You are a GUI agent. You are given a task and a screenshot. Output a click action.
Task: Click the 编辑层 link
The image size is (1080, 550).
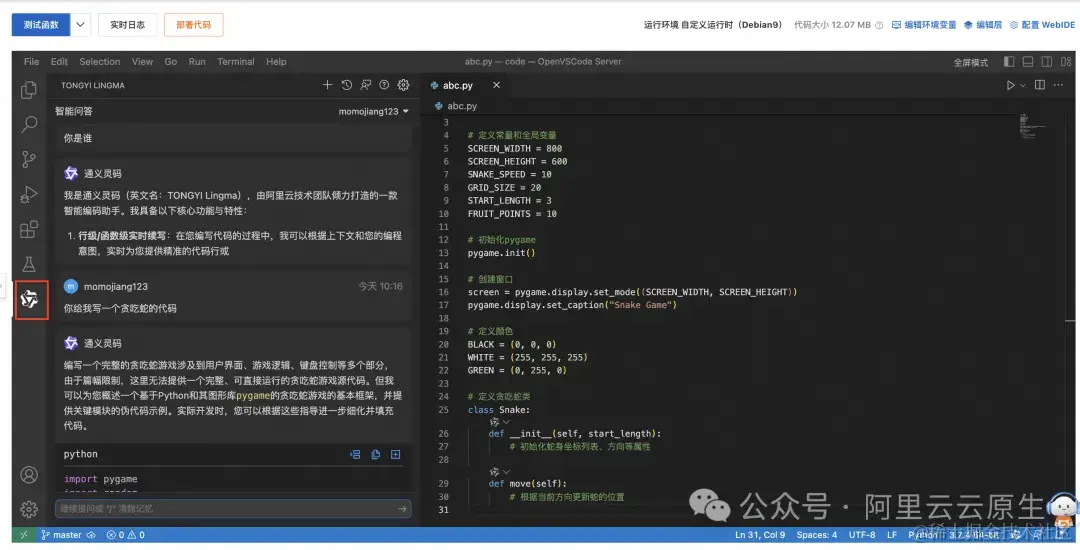[983, 25]
